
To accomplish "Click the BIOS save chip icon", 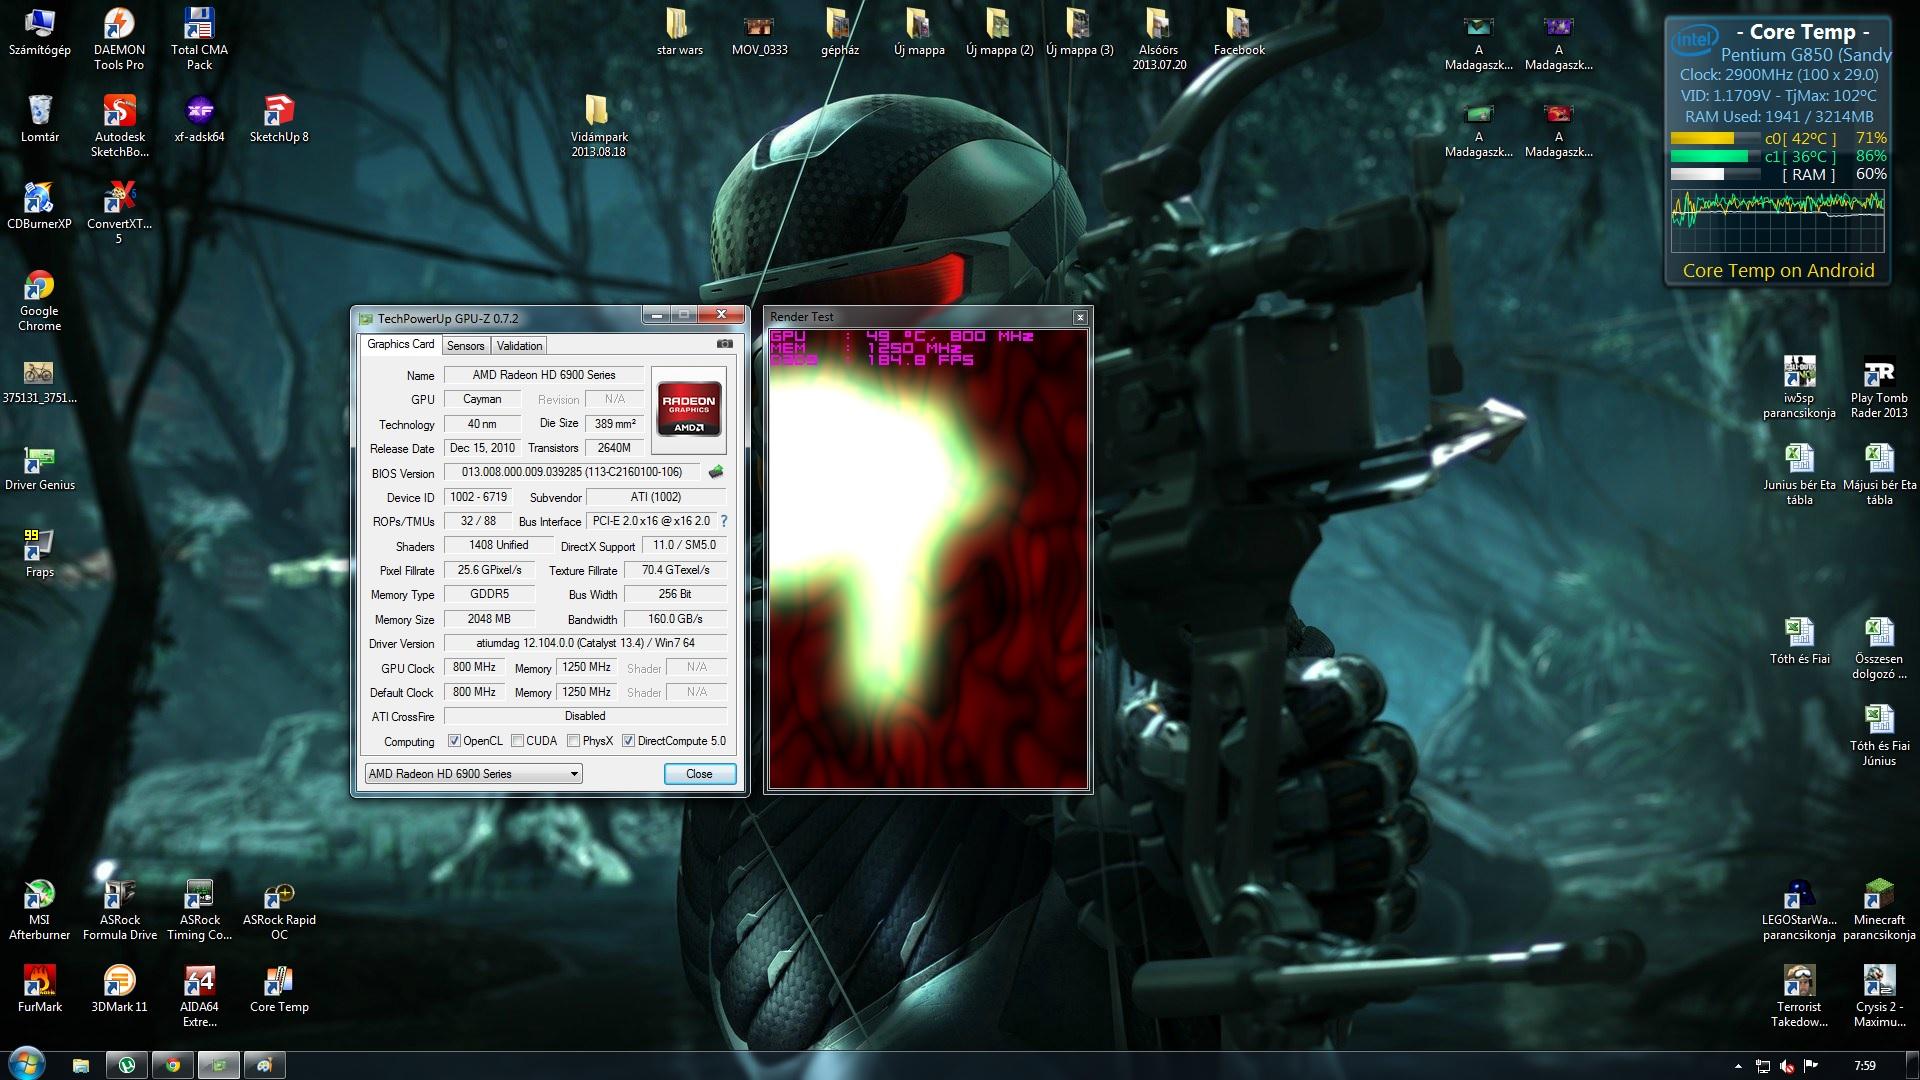I will point(716,472).
